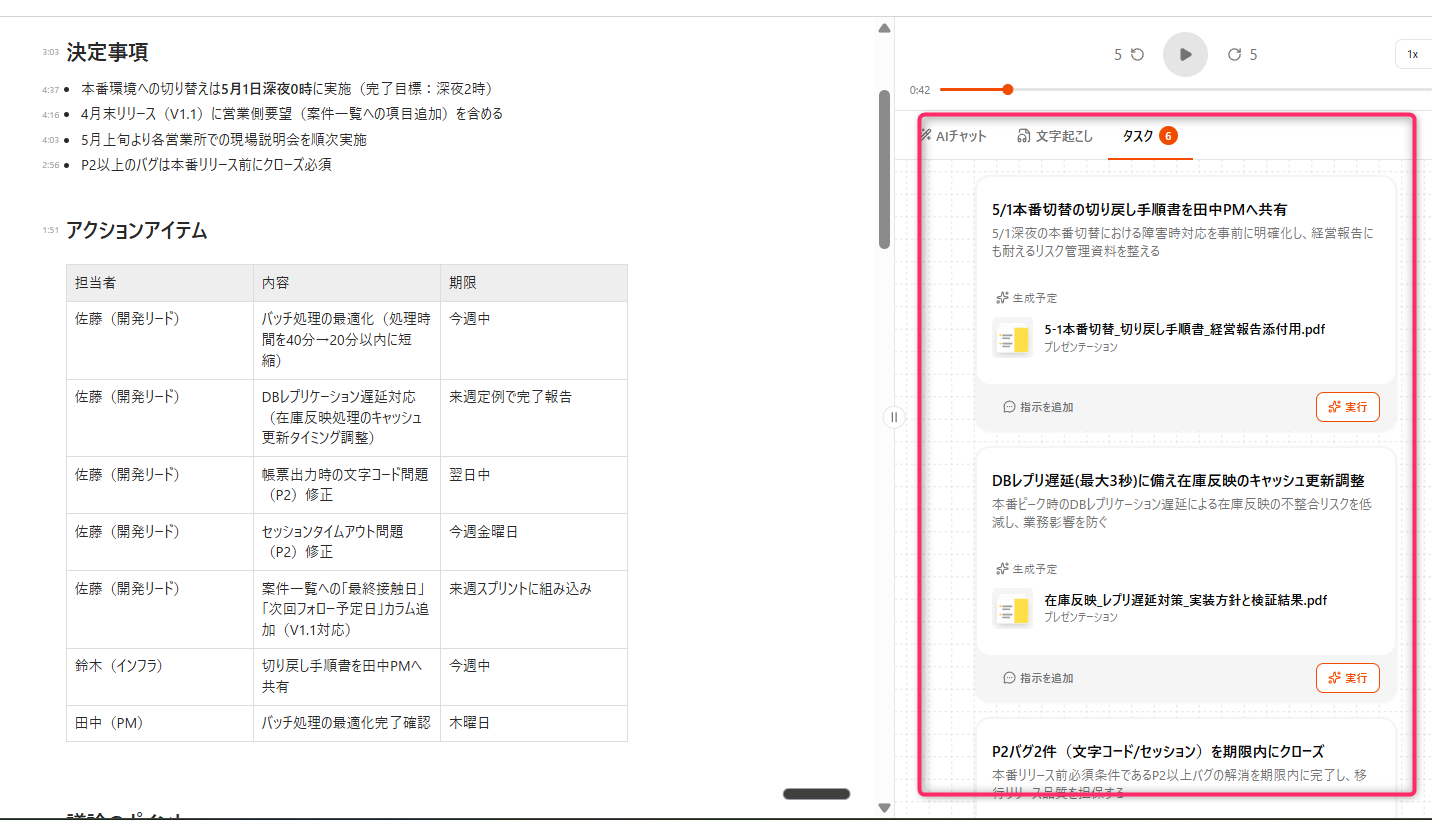Click the file name 在庫反映_レプリ遅延対策_実装方針と検証結果.pdf
Screen dimensions: 1432x820
(x=1185, y=600)
